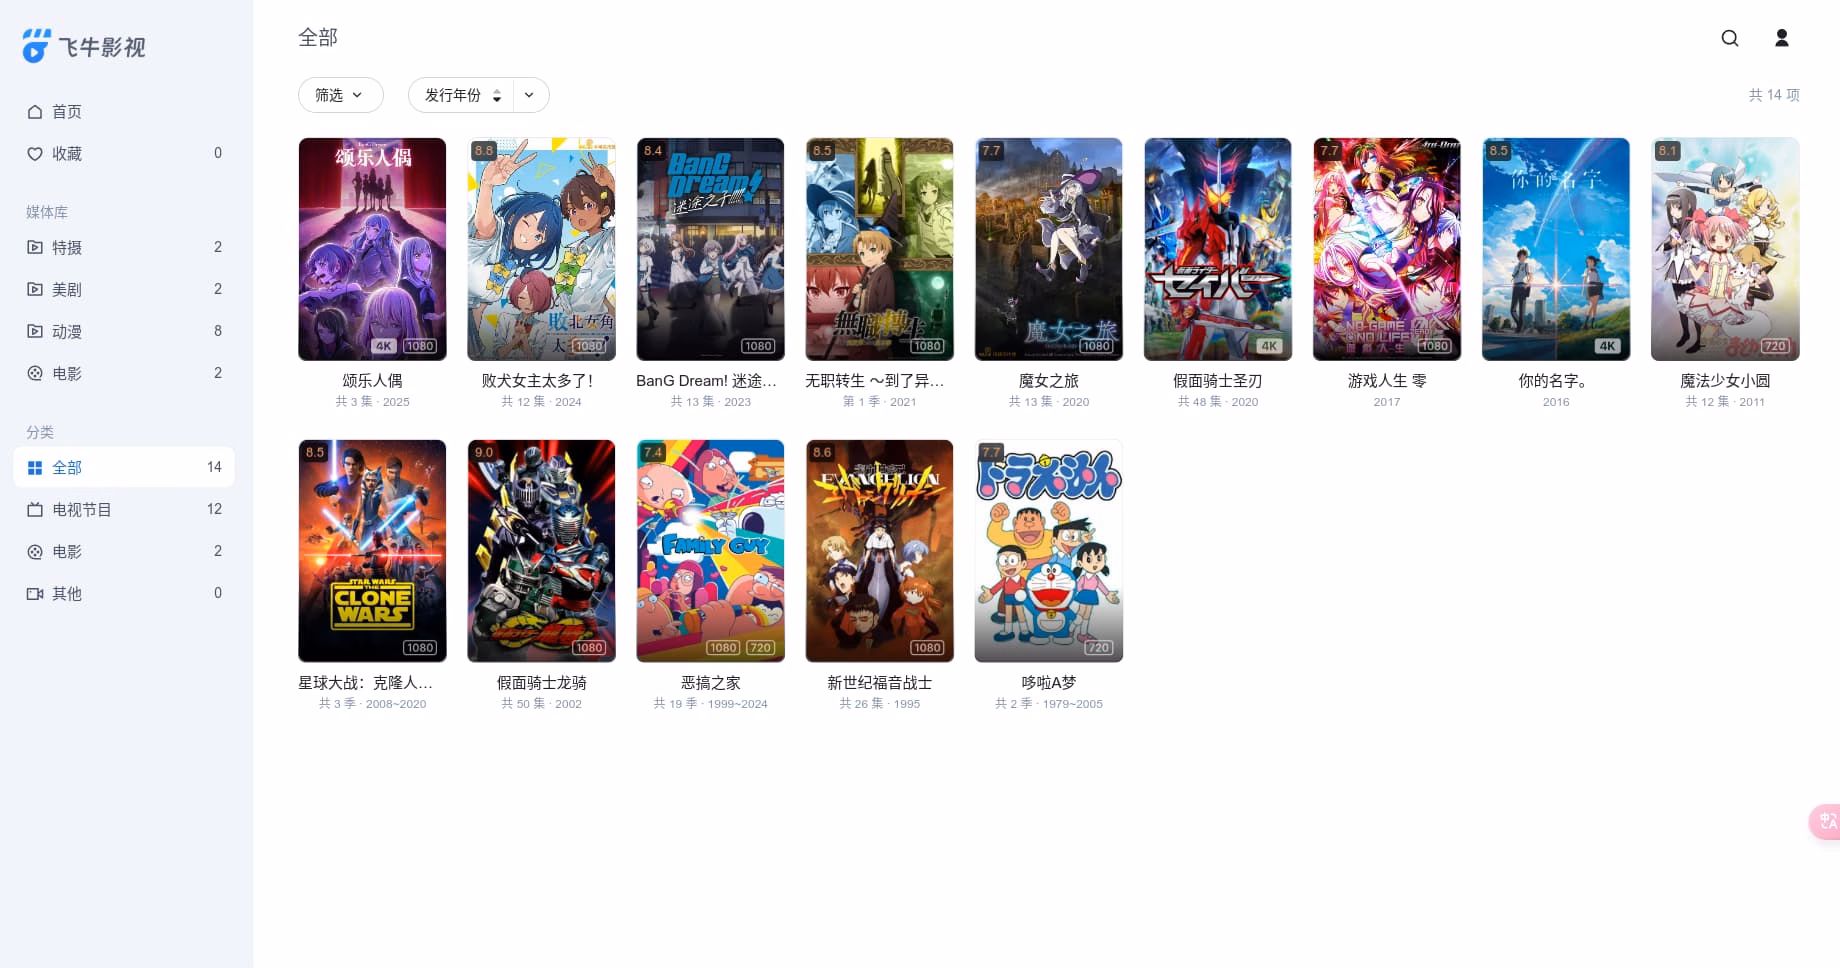Click the 全部 page heading
The height and width of the screenshot is (968, 1840).
(x=318, y=38)
